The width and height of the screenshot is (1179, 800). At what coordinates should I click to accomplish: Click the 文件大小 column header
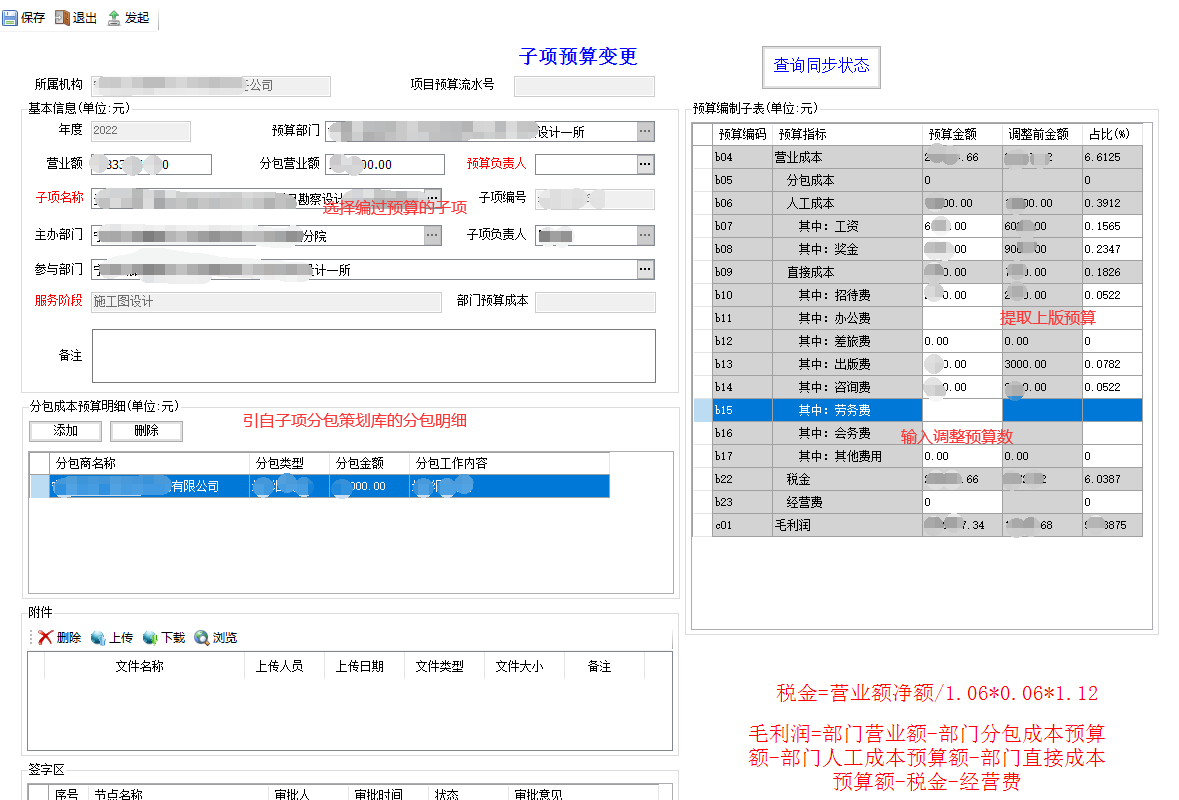(x=524, y=666)
